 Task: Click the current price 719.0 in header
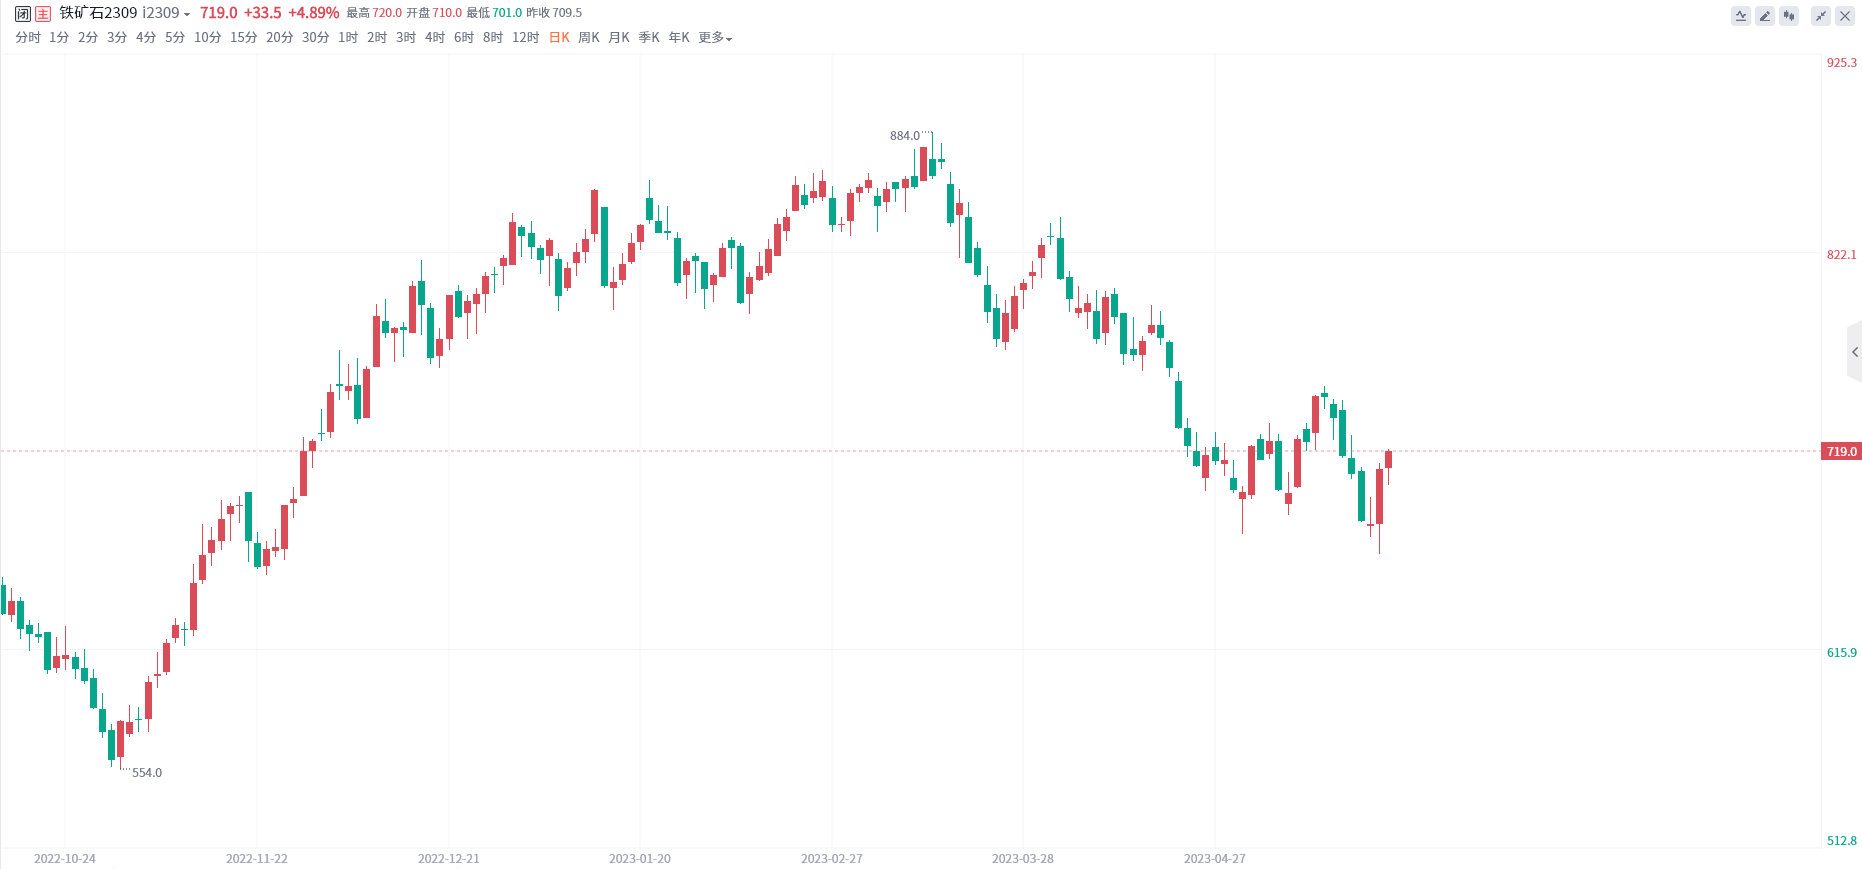click(219, 13)
